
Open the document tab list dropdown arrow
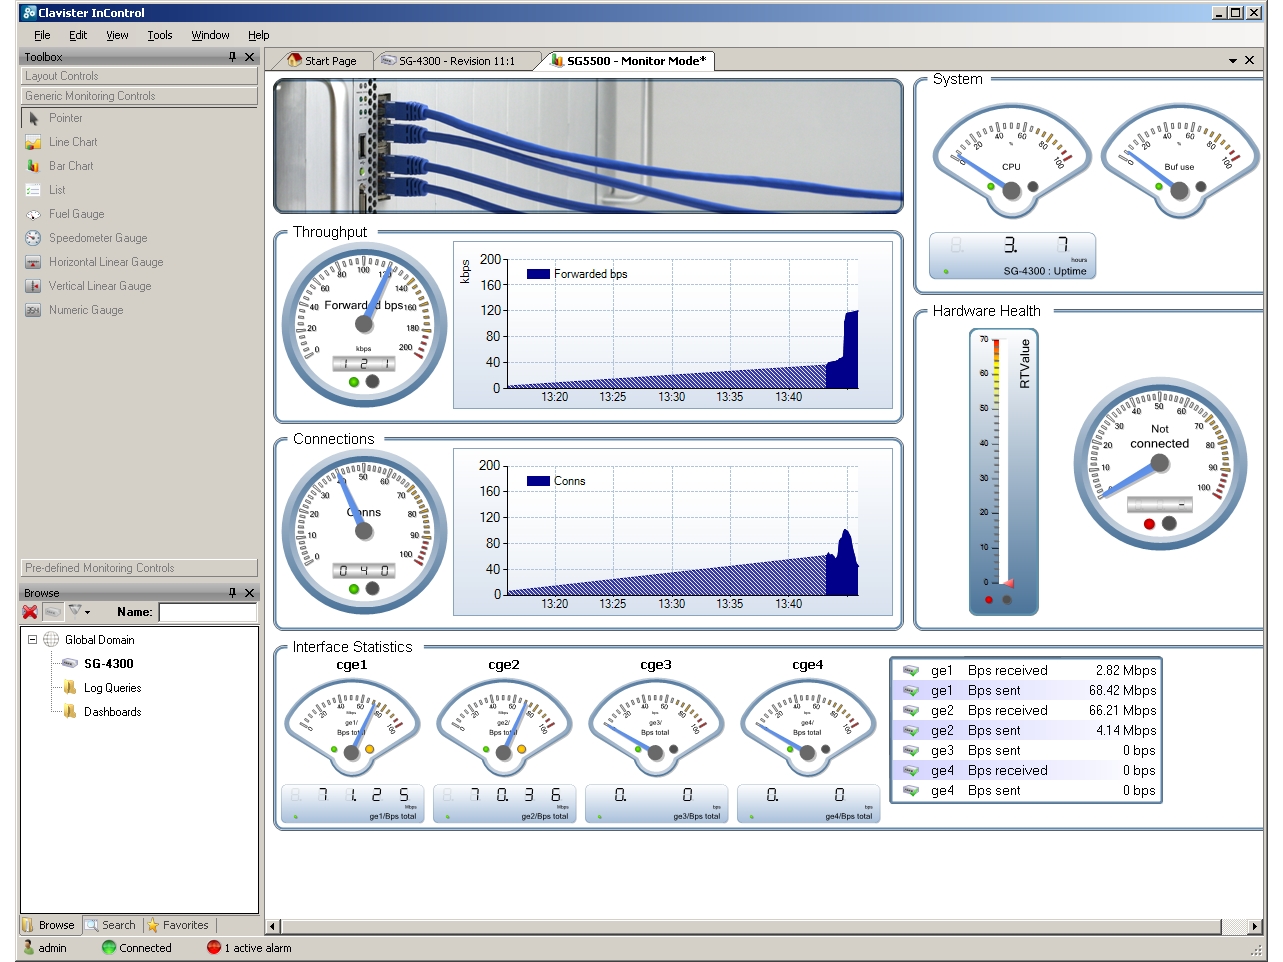coord(1233,61)
